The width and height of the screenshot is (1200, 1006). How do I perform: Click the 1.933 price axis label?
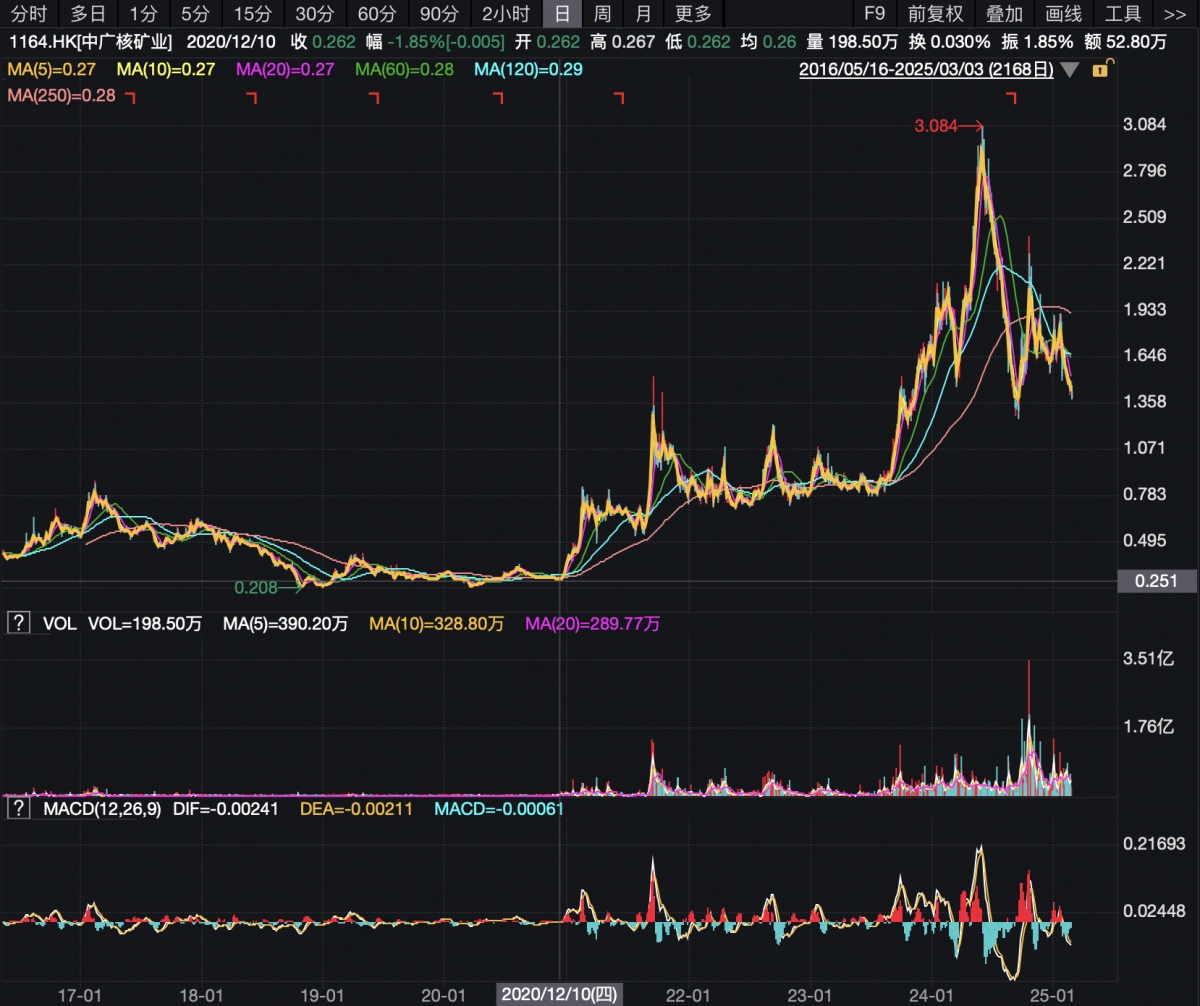click(x=1145, y=310)
